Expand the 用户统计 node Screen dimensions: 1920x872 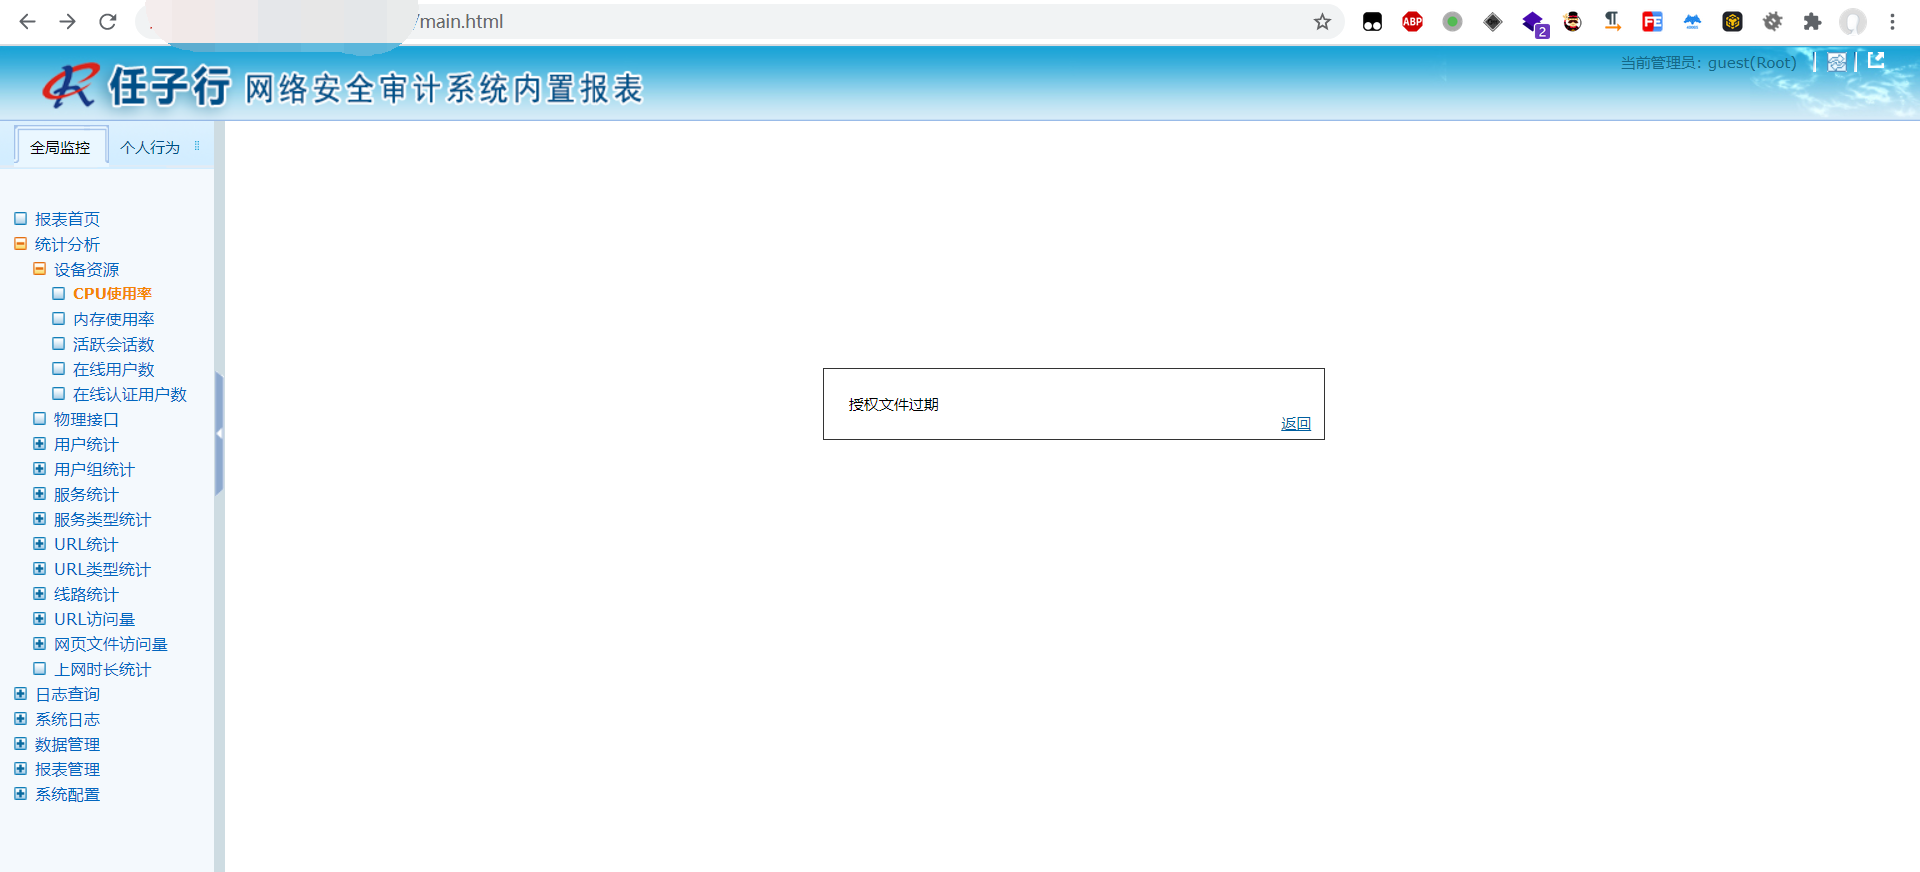coord(40,444)
